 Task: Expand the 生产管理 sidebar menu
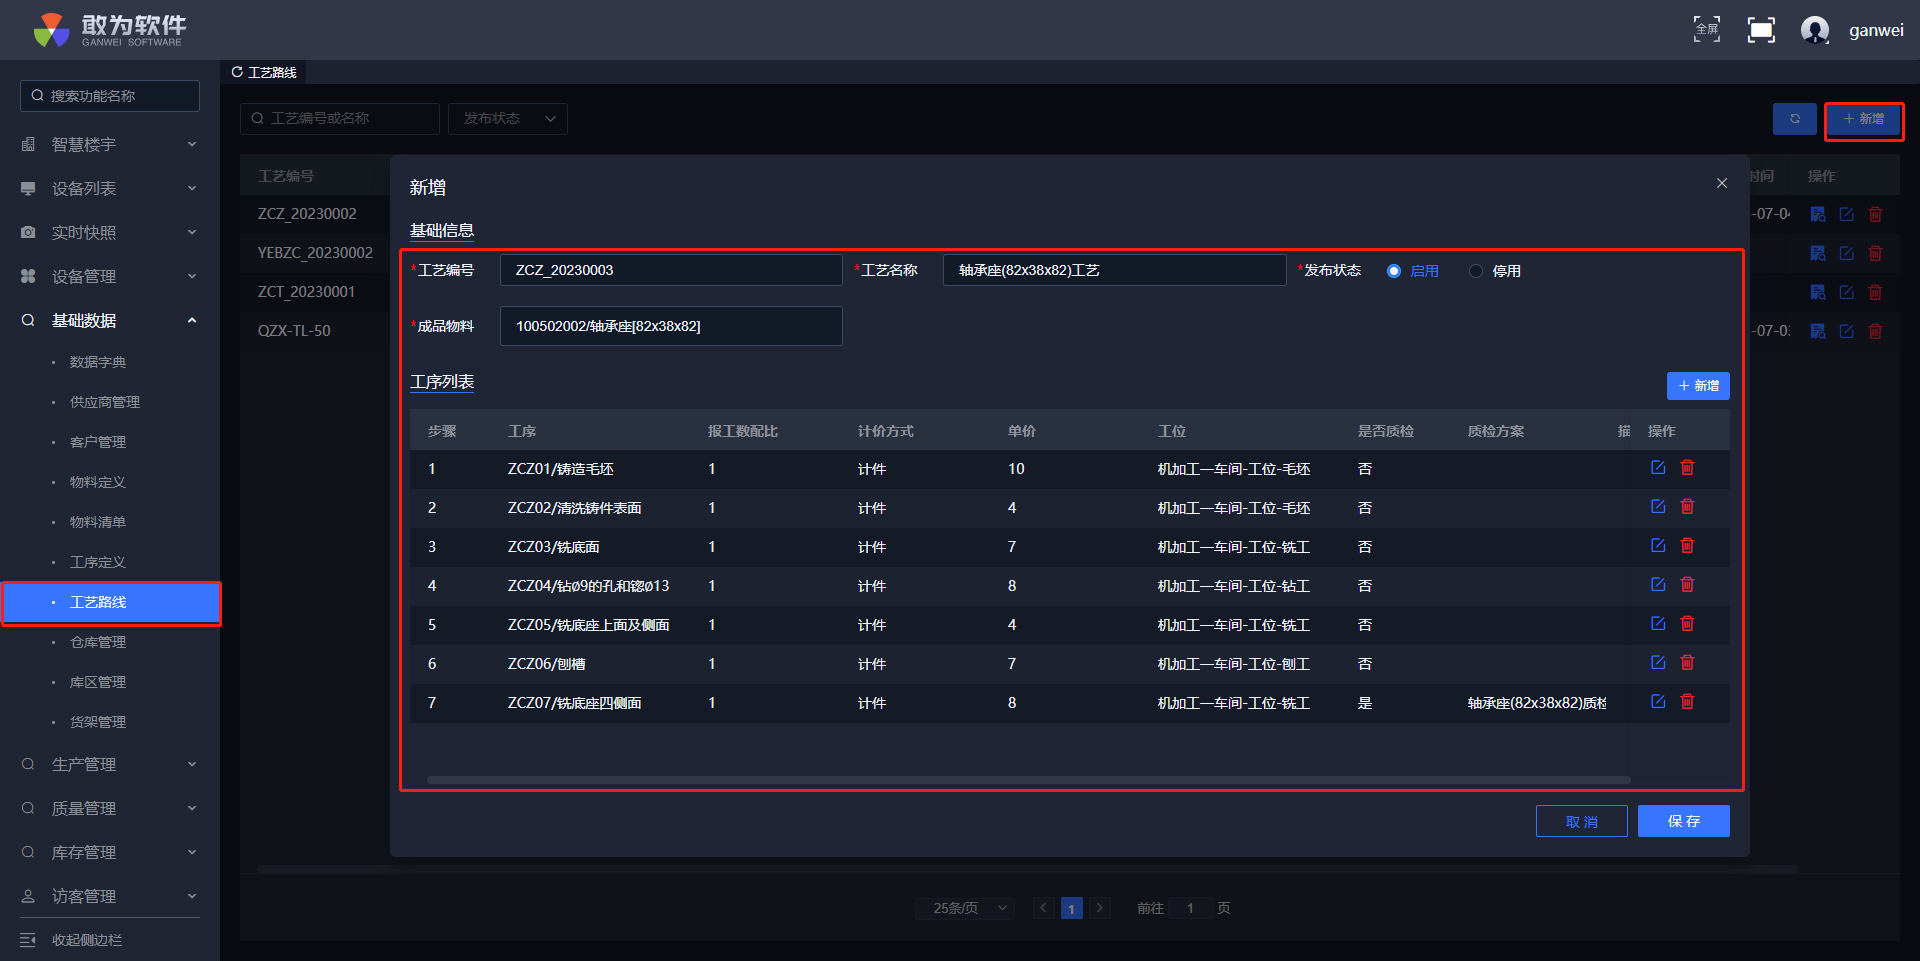(x=110, y=764)
